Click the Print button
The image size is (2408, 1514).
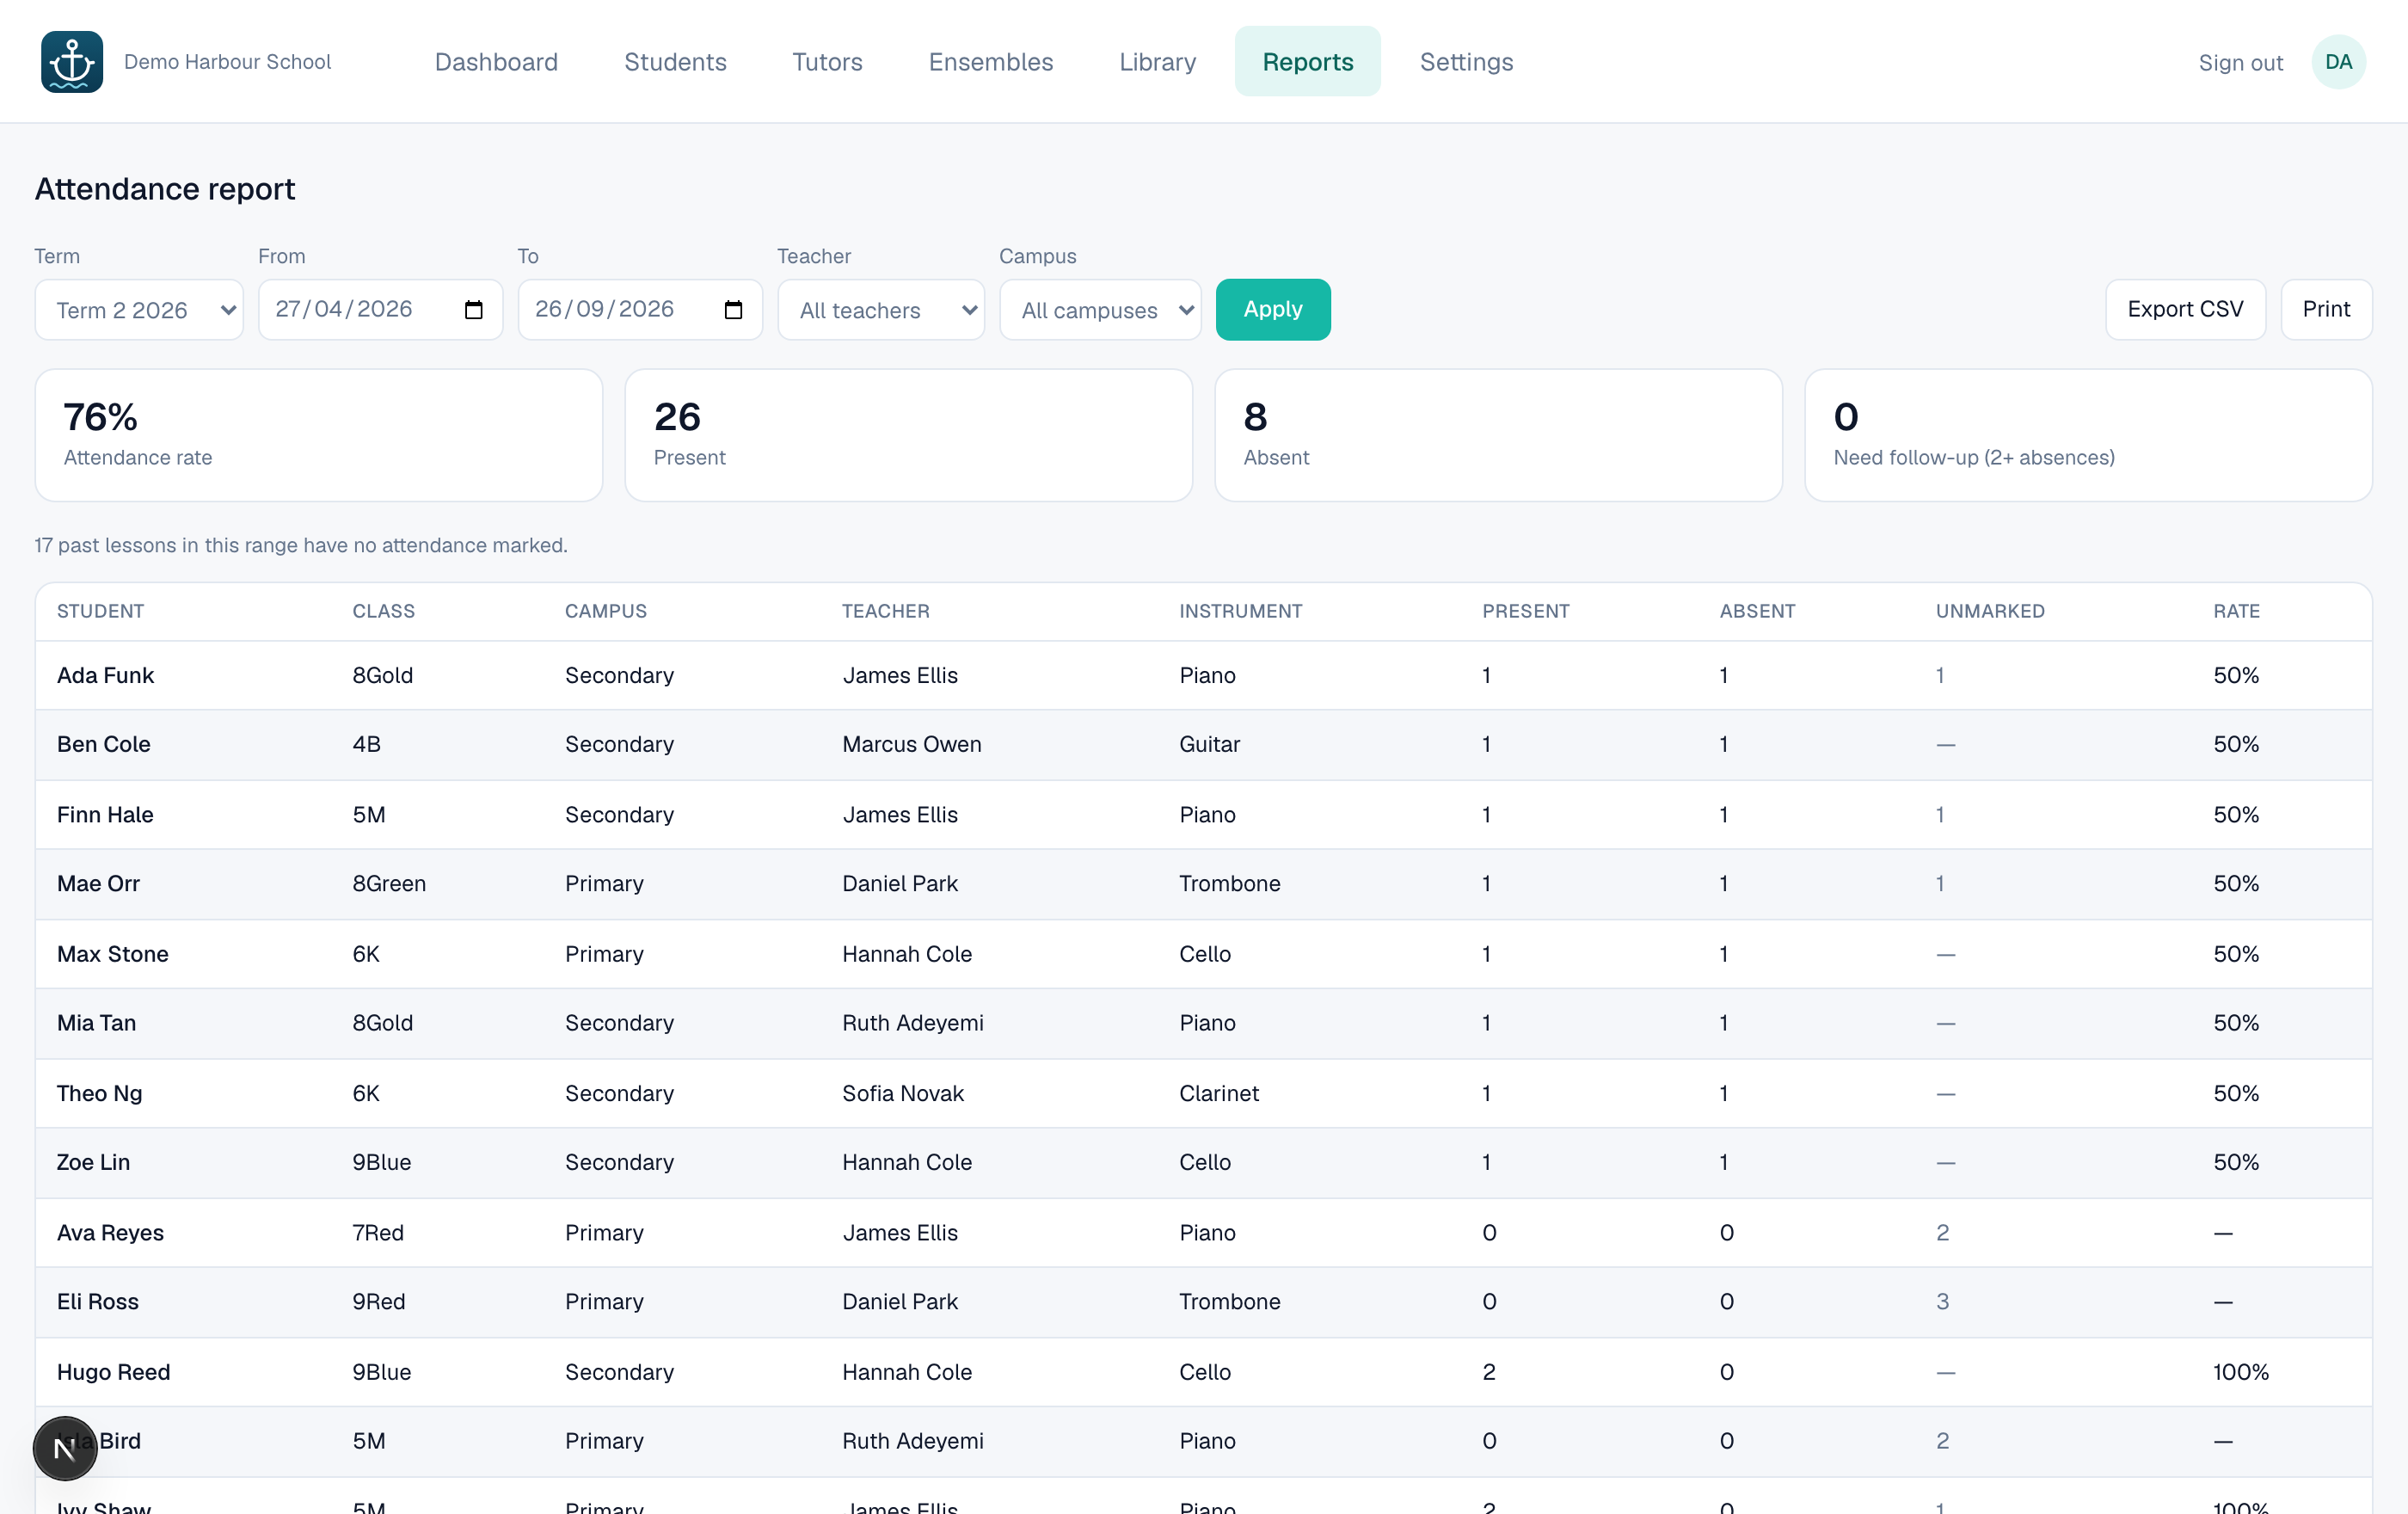(2326, 310)
